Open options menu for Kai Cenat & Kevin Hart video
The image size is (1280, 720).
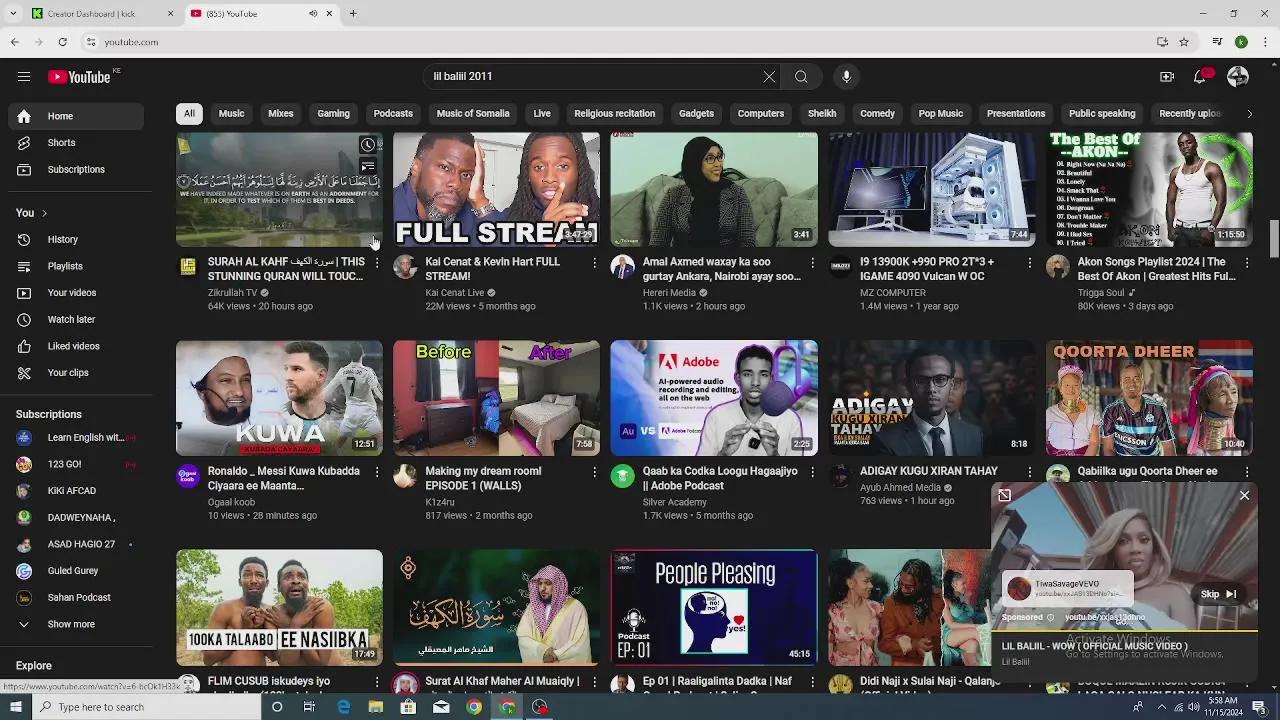coord(594,262)
